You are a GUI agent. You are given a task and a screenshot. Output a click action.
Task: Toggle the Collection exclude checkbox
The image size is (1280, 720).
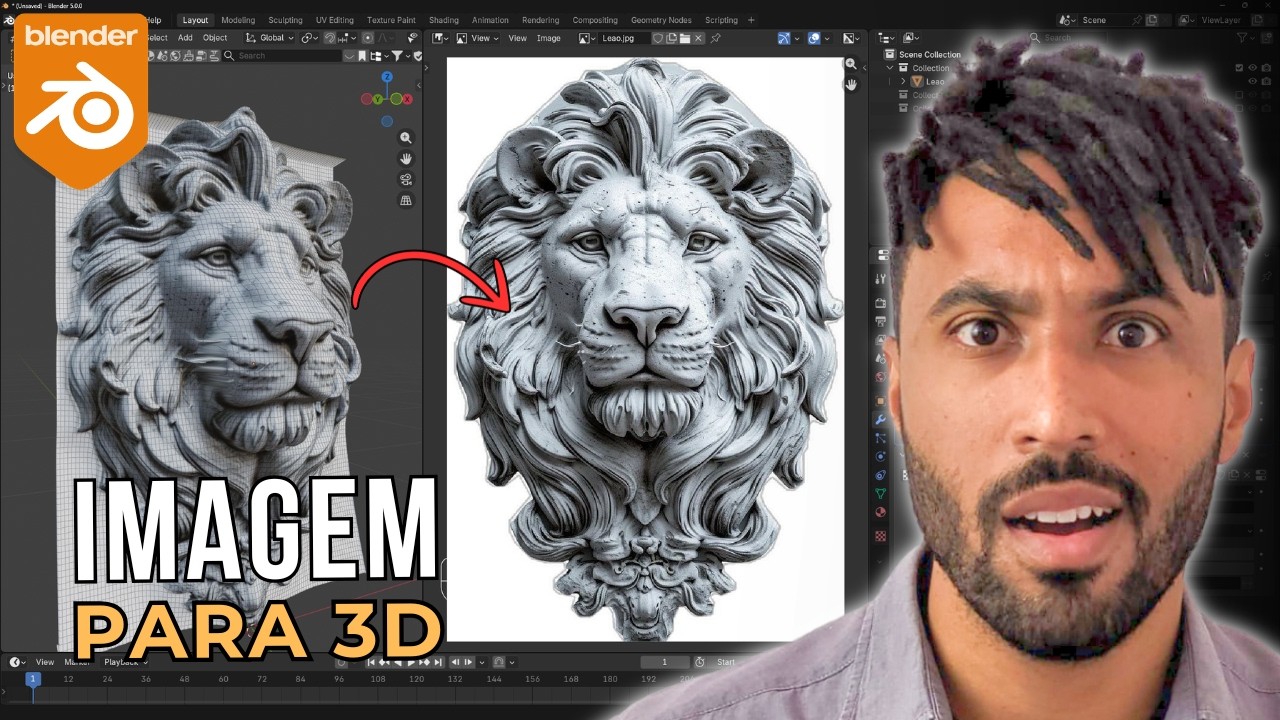(x=1239, y=68)
